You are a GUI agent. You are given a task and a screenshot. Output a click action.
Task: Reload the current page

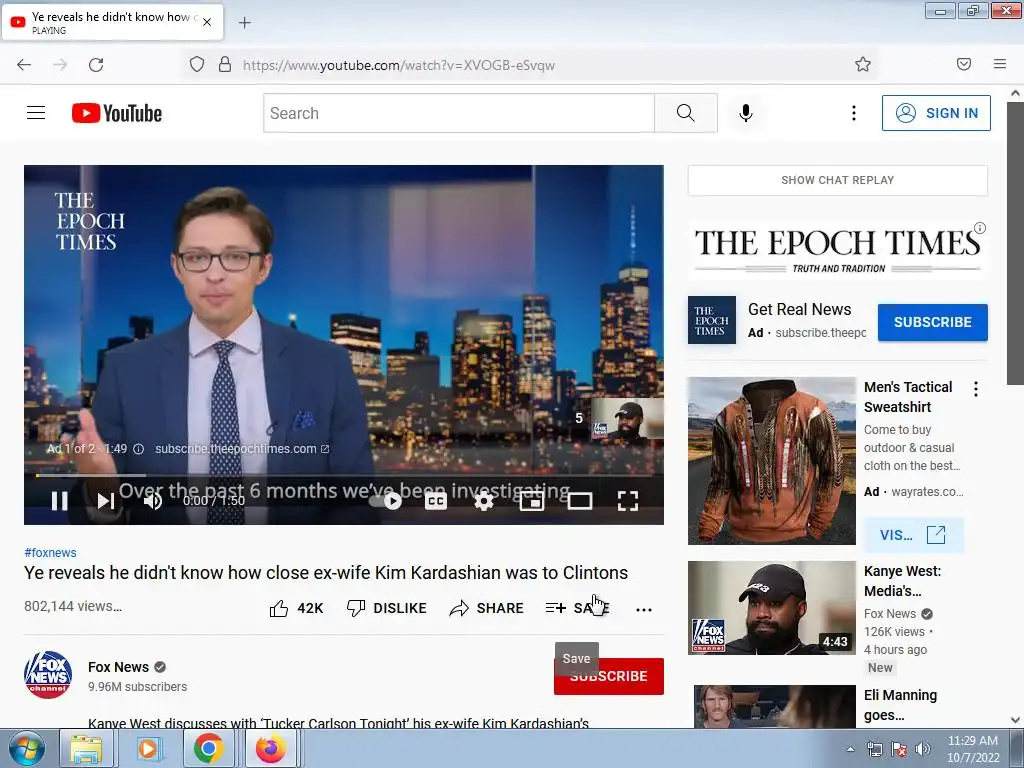point(96,65)
